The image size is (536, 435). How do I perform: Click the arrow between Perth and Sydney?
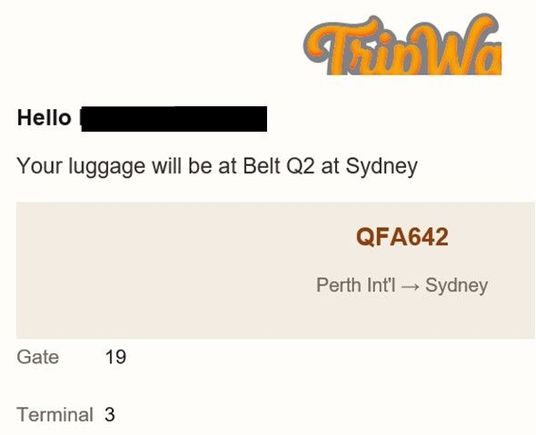tap(410, 286)
